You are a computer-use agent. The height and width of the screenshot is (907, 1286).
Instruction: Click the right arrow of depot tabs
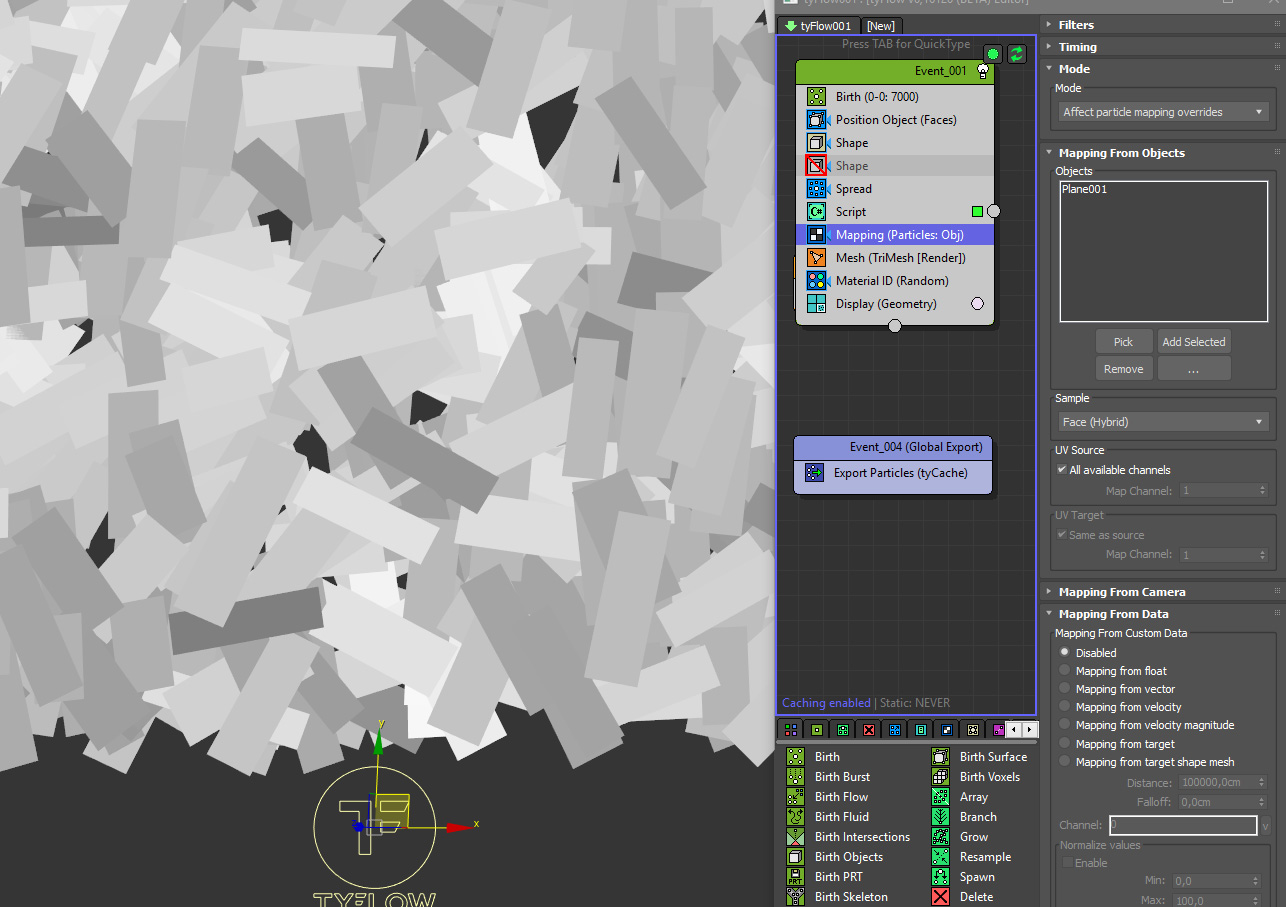(x=1030, y=730)
